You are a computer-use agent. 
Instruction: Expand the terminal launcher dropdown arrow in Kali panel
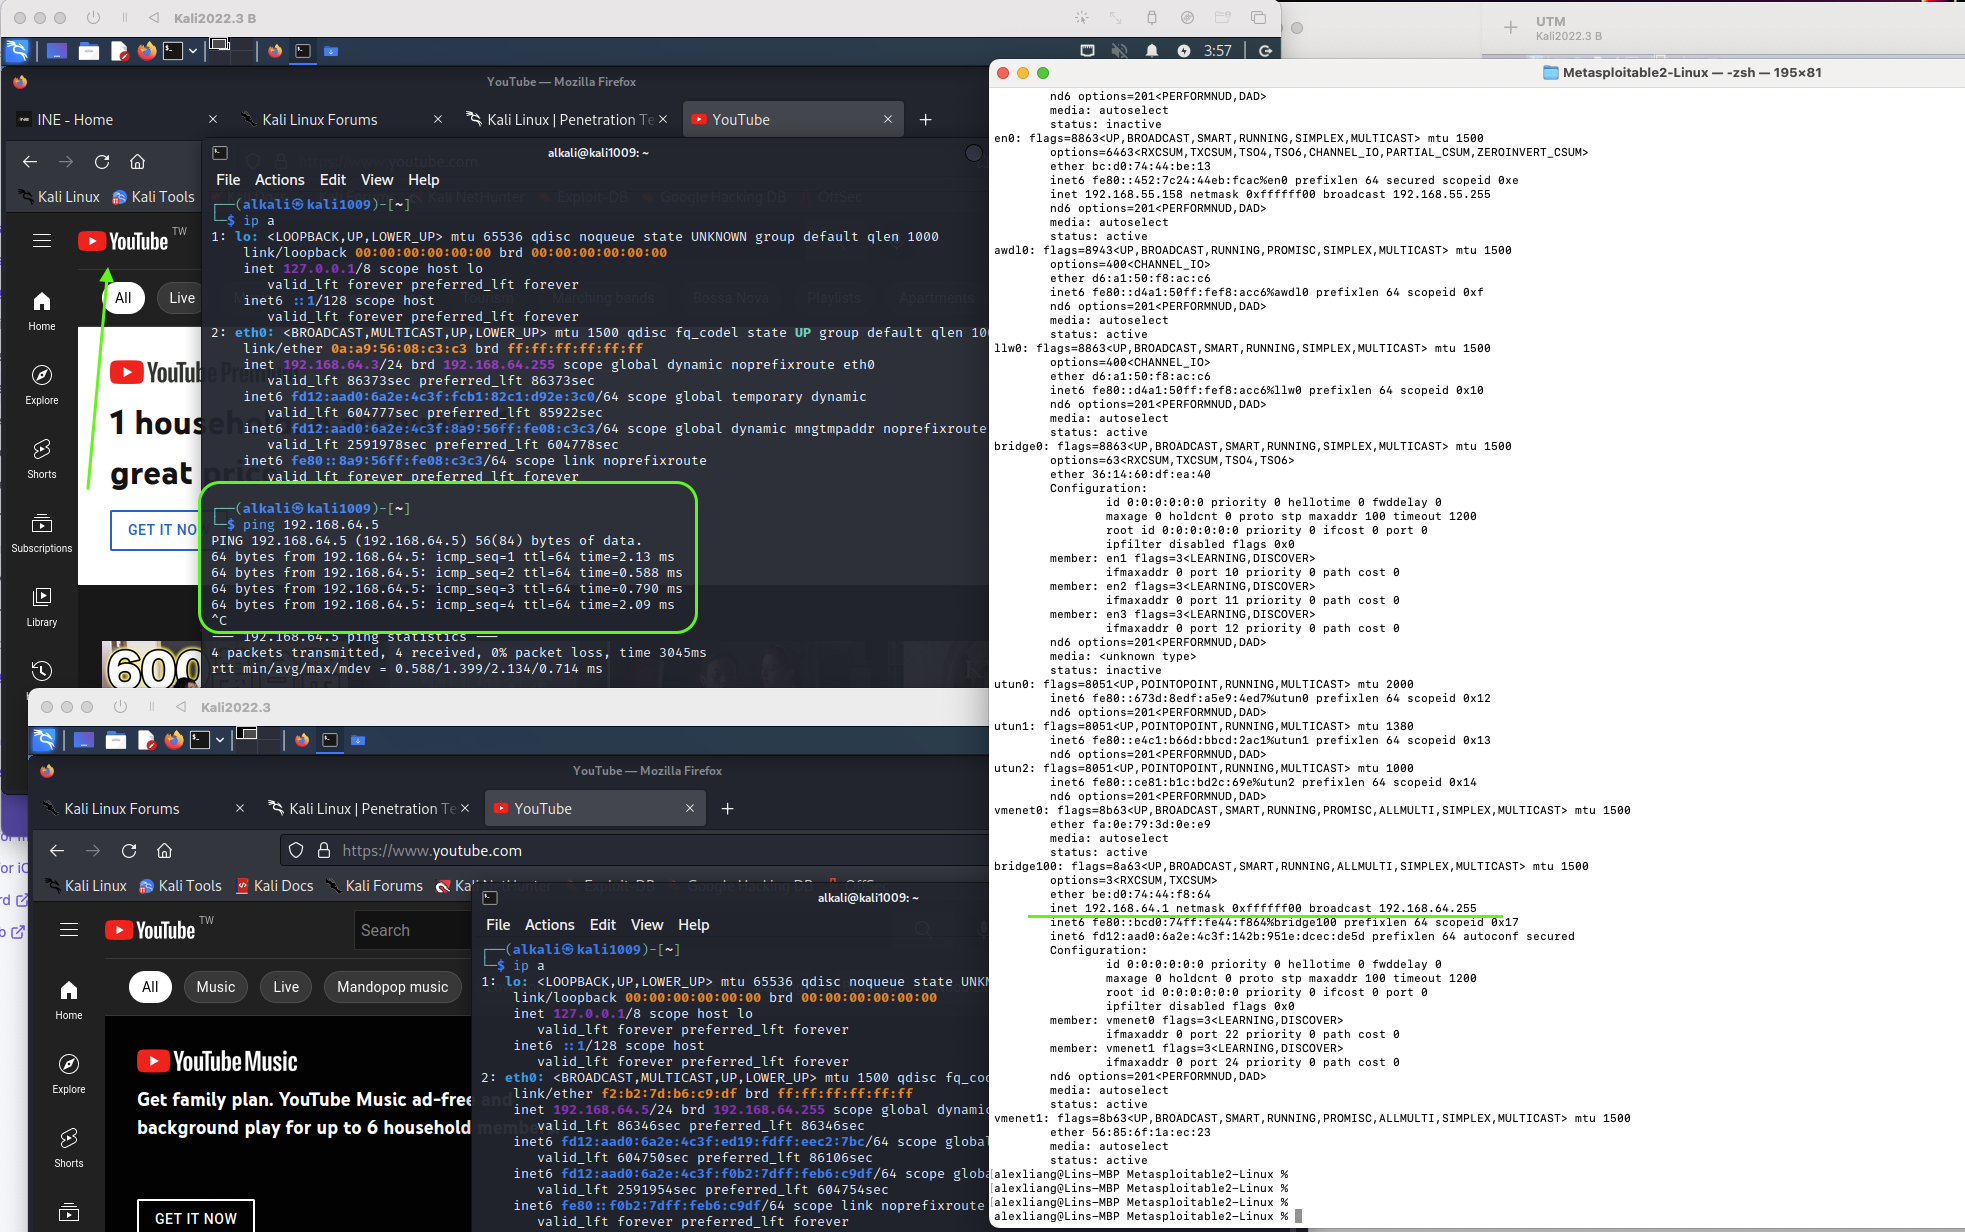tap(192, 51)
